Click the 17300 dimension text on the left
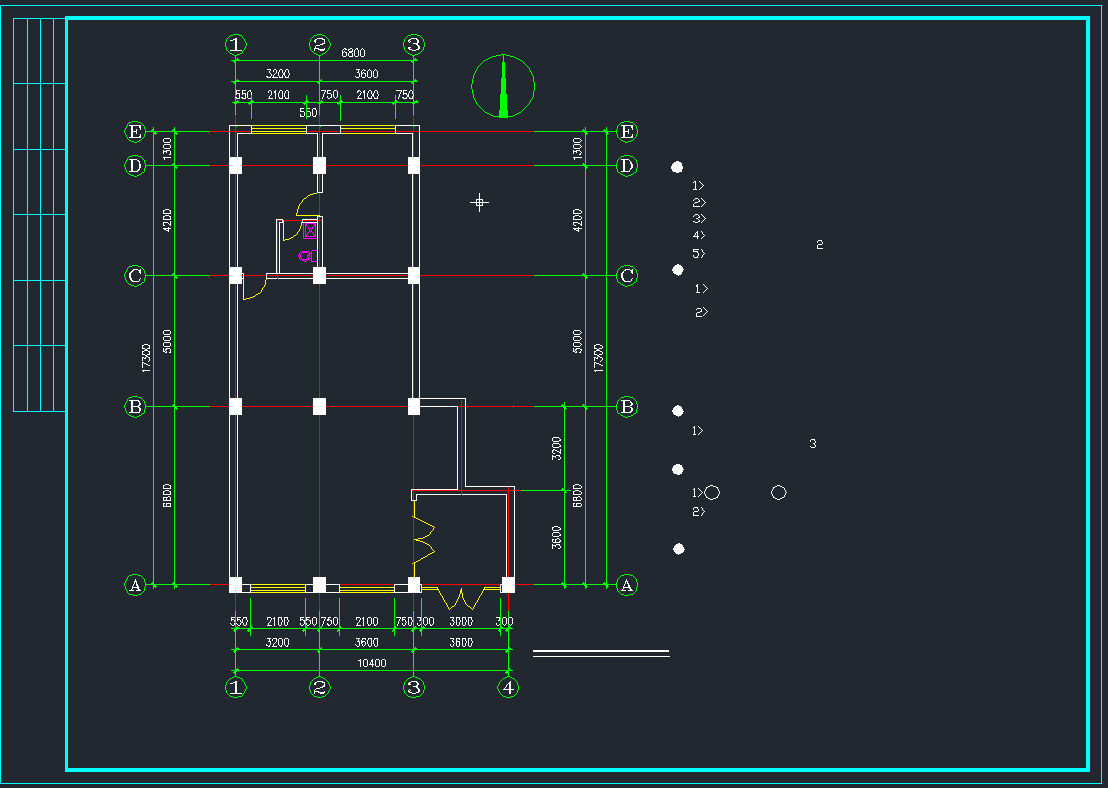The width and height of the screenshot is (1108, 788). [x=147, y=358]
